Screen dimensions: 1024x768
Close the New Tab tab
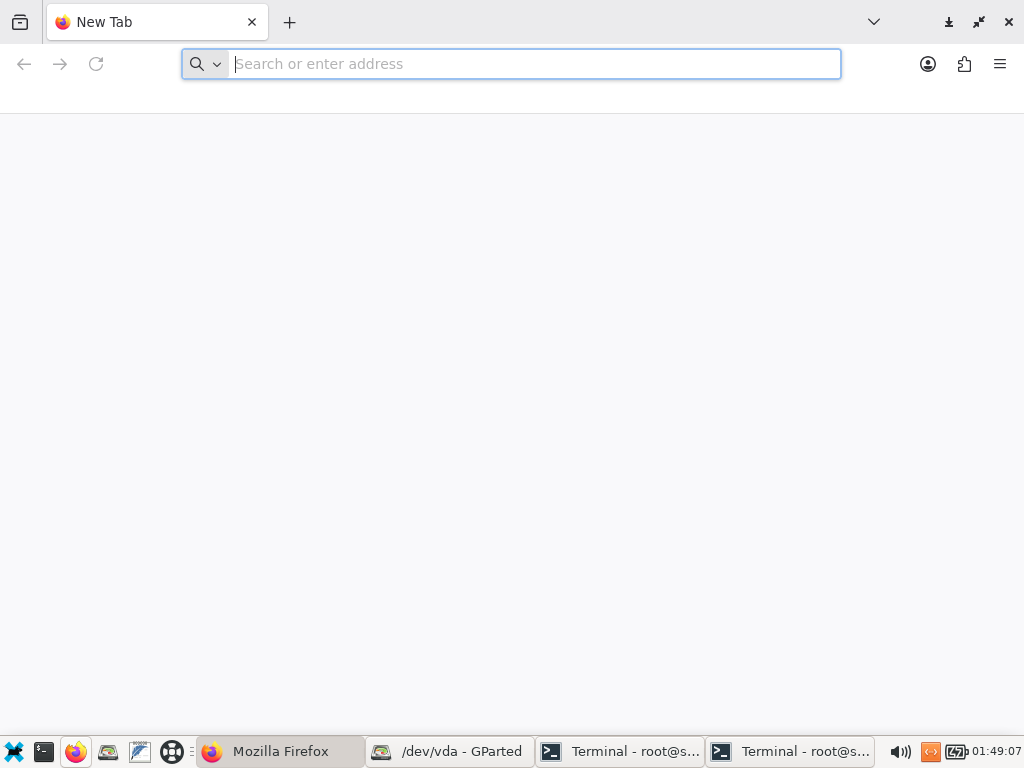click(252, 22)
